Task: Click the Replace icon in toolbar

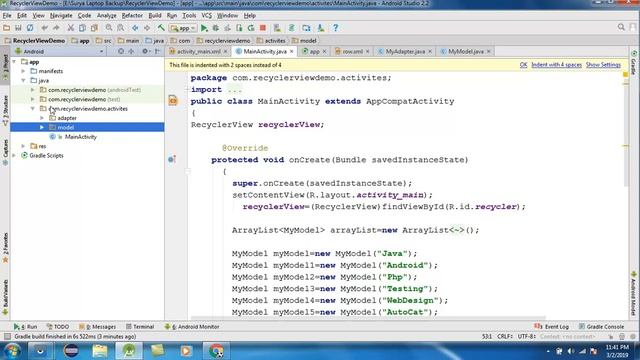Action: pyautogui.click(x=121, y=28)
